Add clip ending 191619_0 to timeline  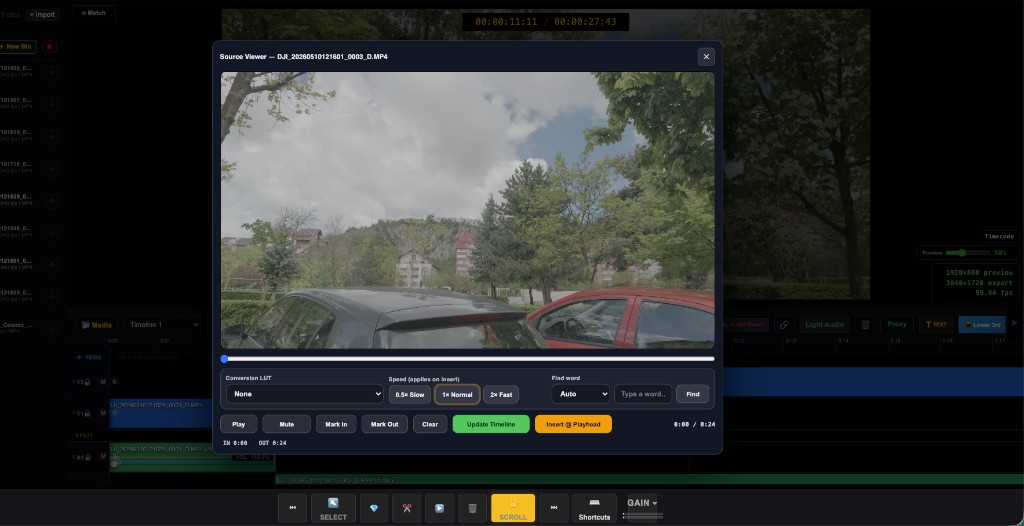coord(51,136)
